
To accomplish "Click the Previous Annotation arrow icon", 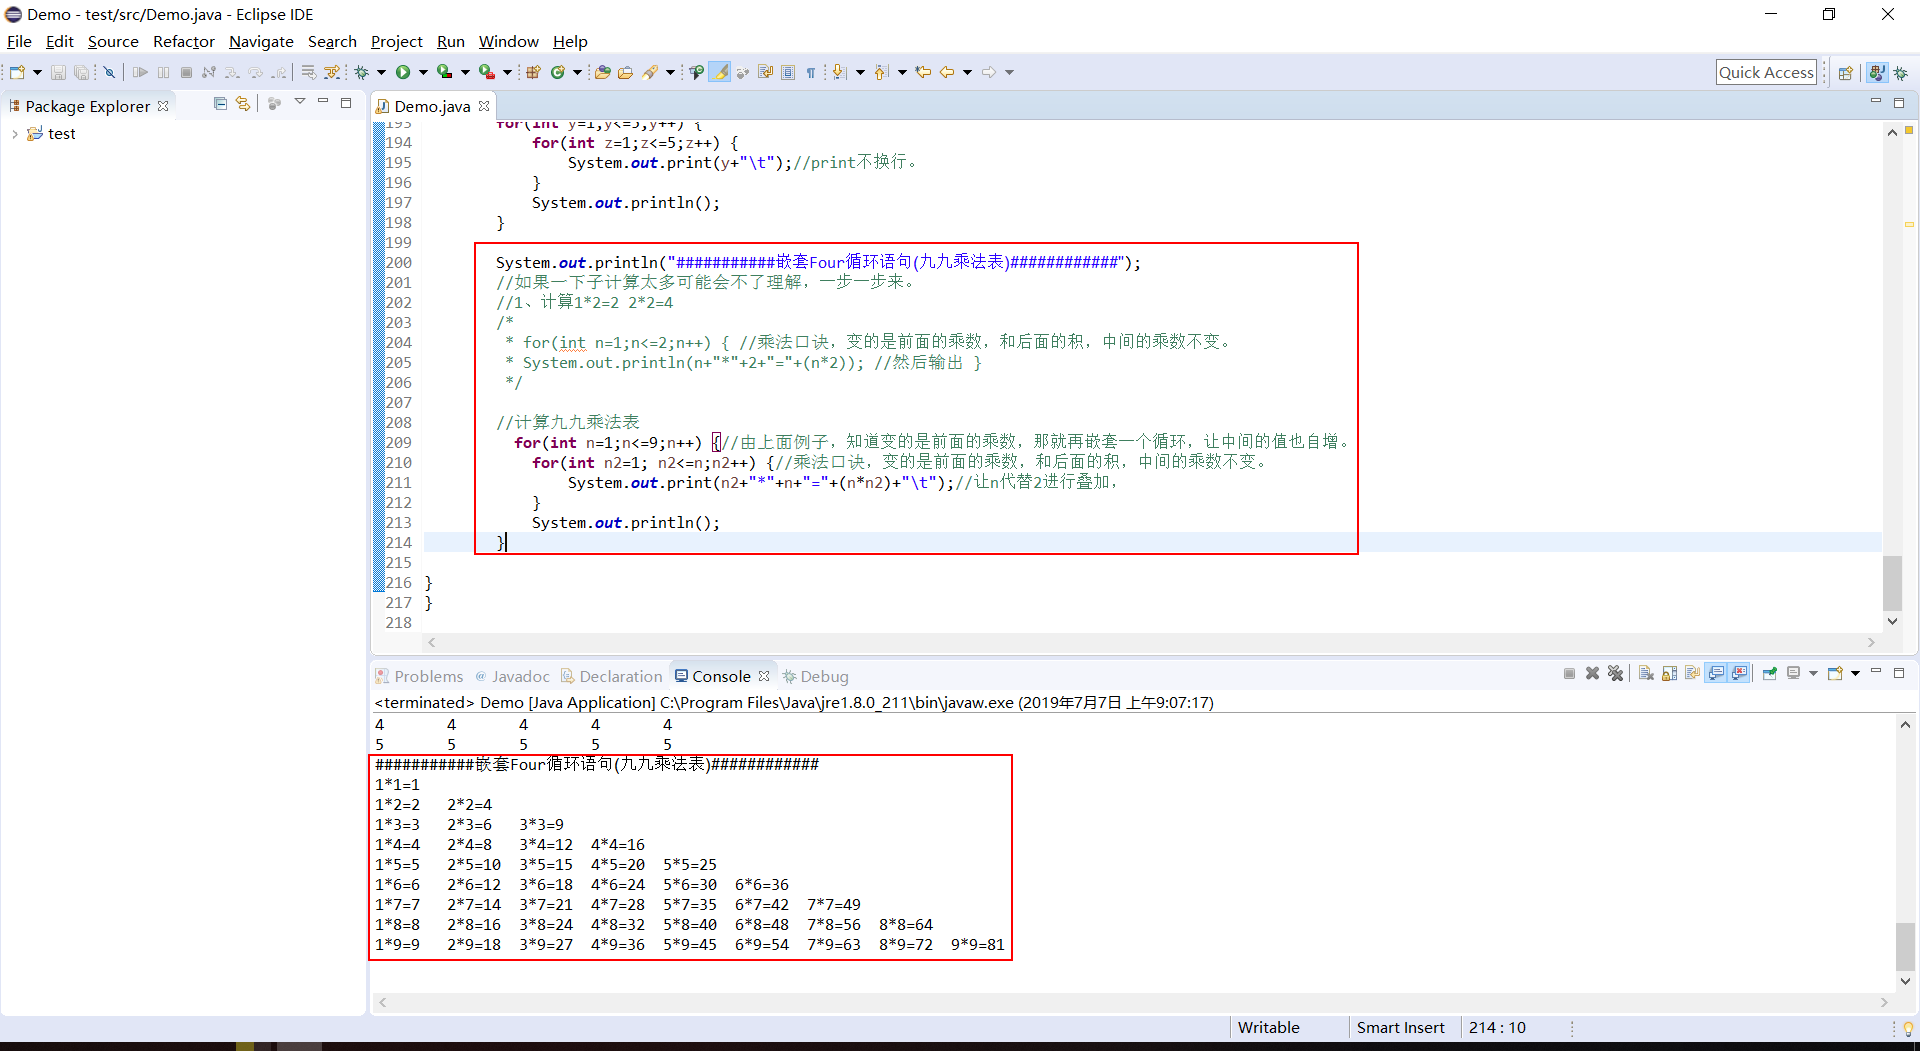I will tap(880, 72).
